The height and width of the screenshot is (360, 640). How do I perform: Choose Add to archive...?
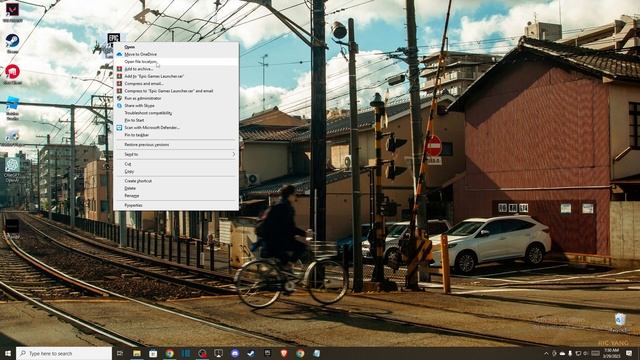(176, 69)
